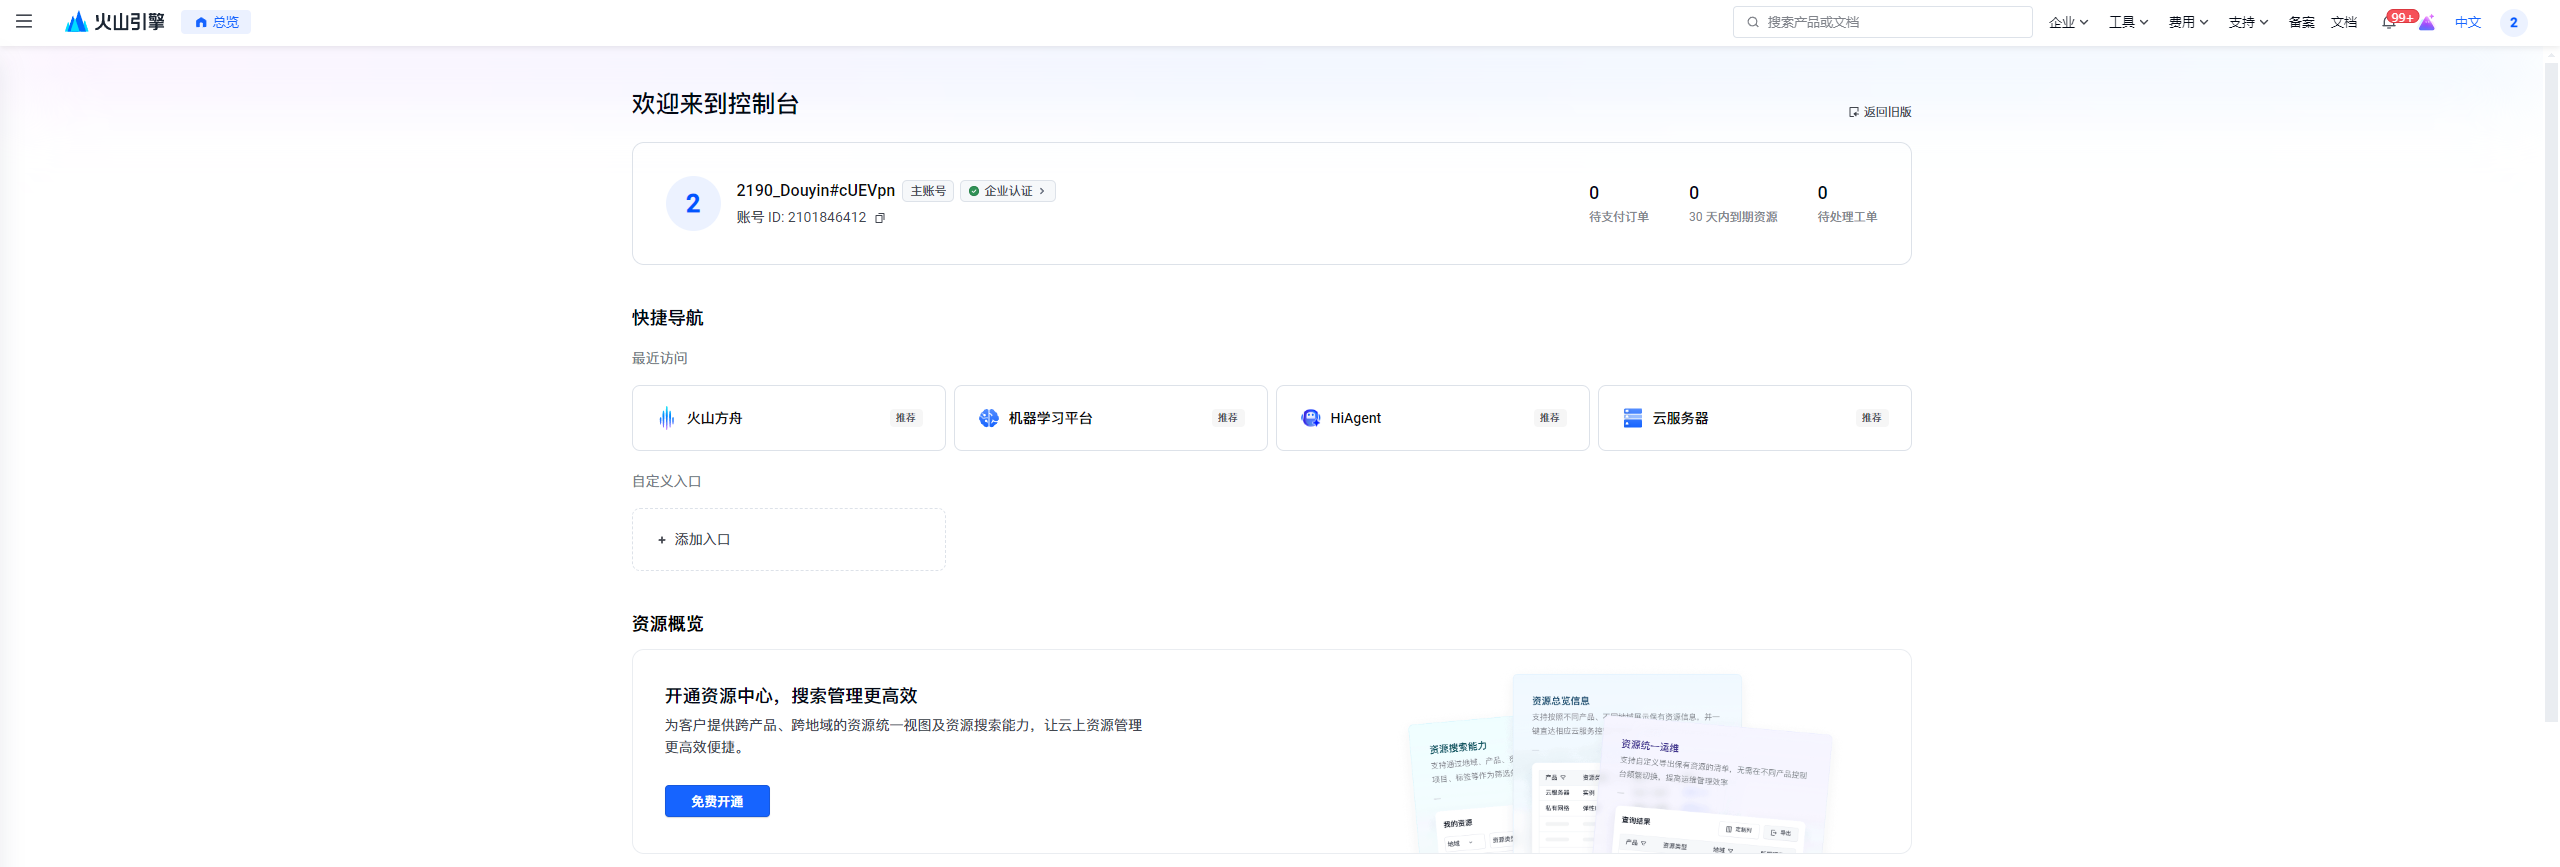Click the 返回旧版 icon

tap(1854, 112)
